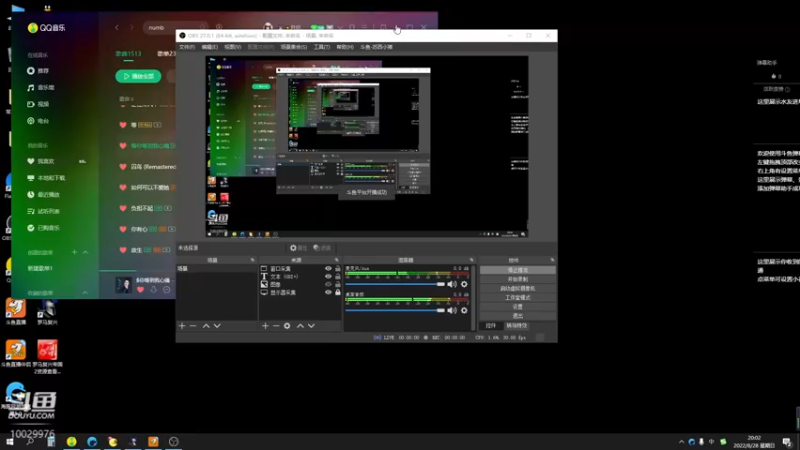The width and height of the screenshot is (800, 450).
Task: Enable 工作室模式 in OBS controls
Action: click(518, 297)
